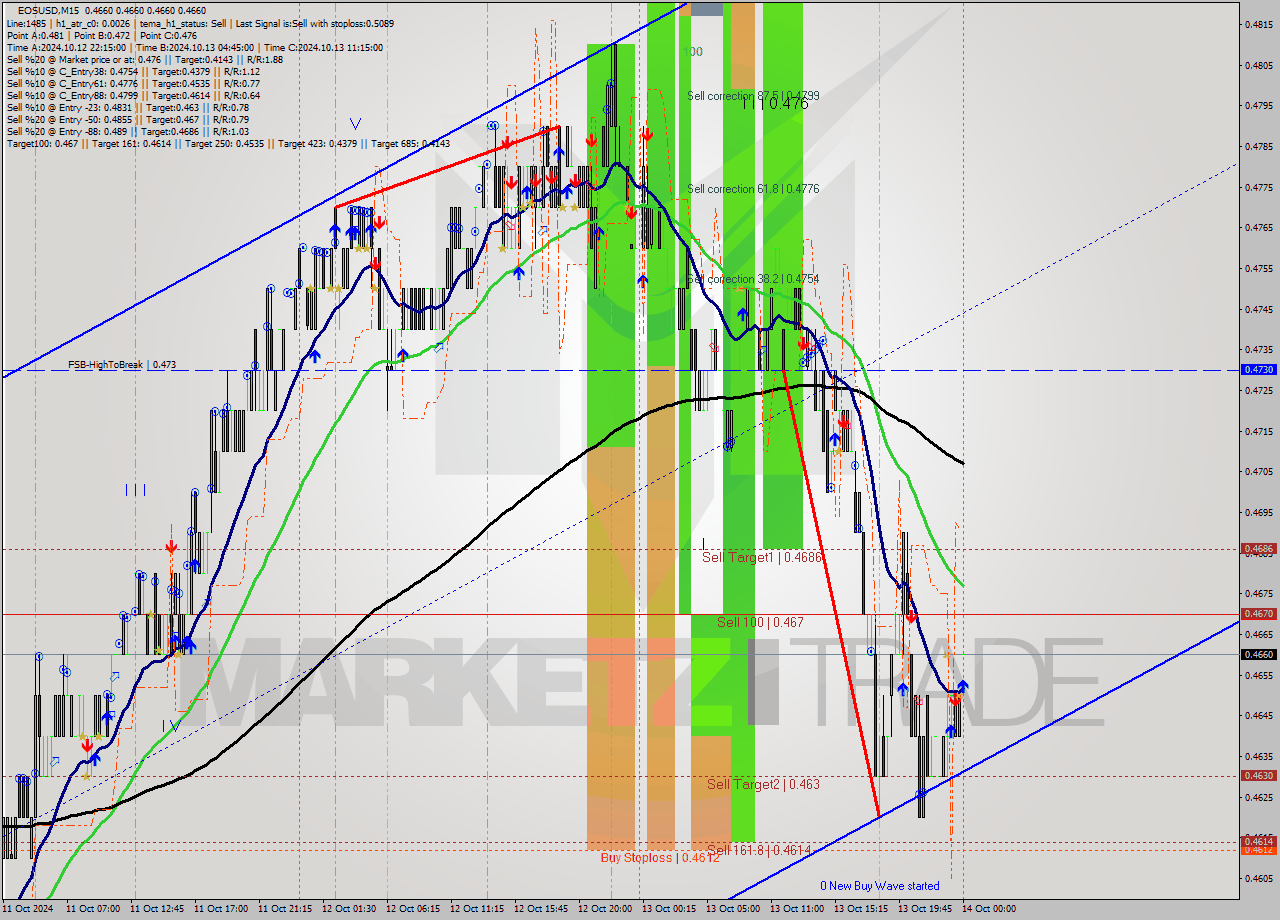Click the 'I I I 0.476' wave label
The image size is (1280, 920).
(775, 103)
